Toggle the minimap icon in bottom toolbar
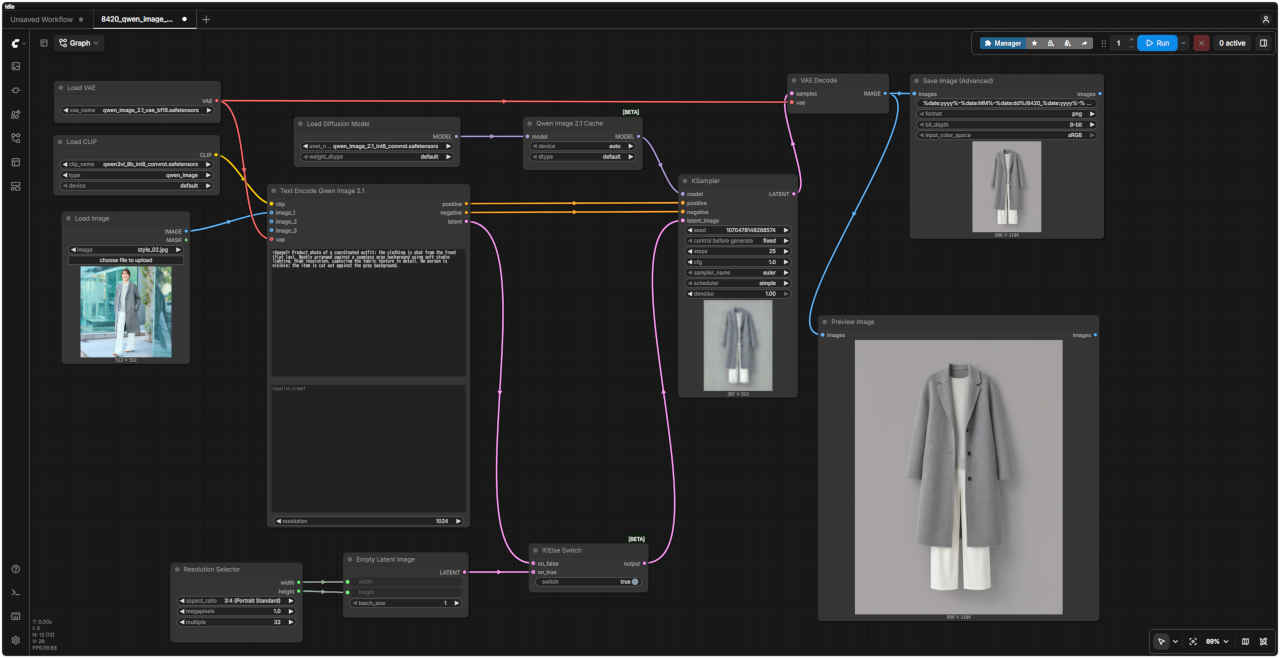This screenshot has width=1280, height=658. 1245,641
